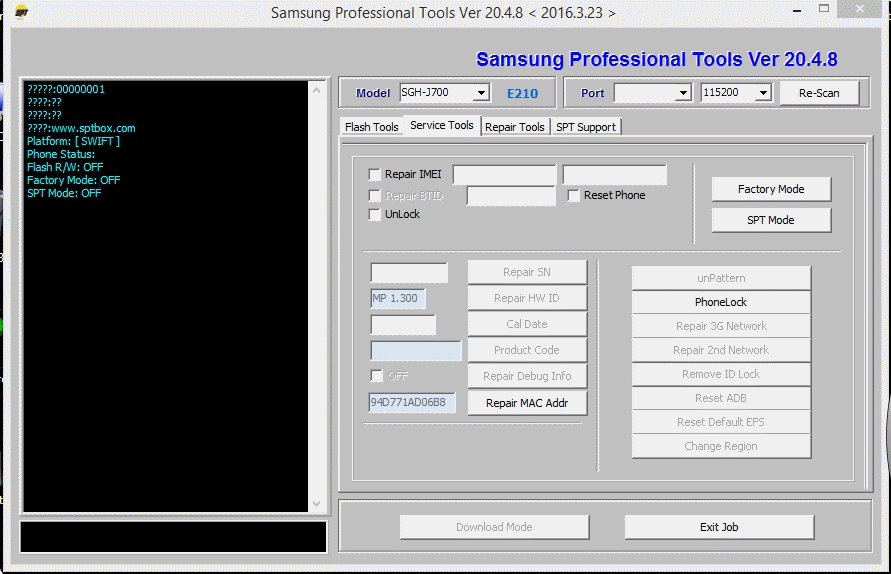Click the serial number field beside Repair SN

pyautogui.click(x=409, y=273)
